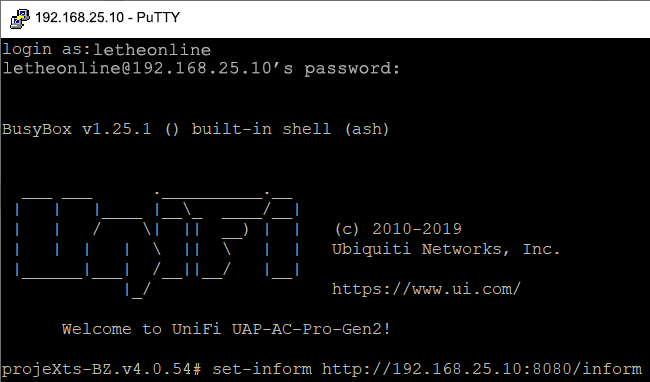Viewport: 650px width, 382px height.
Task: Click the 'login as:' prompt text
Action: point(46,50)
